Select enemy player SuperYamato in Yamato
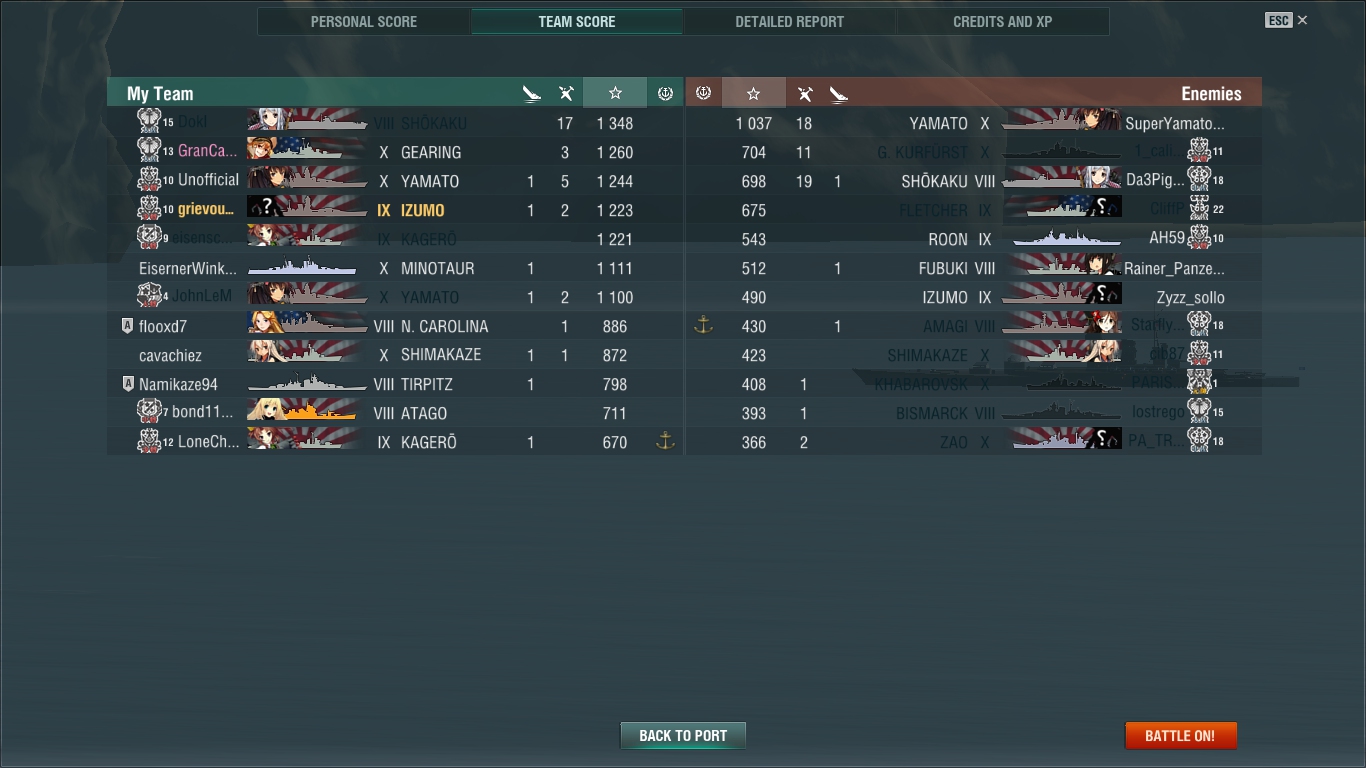The height and width of the screenshot is (768, 1366). (x=973, y=123)
